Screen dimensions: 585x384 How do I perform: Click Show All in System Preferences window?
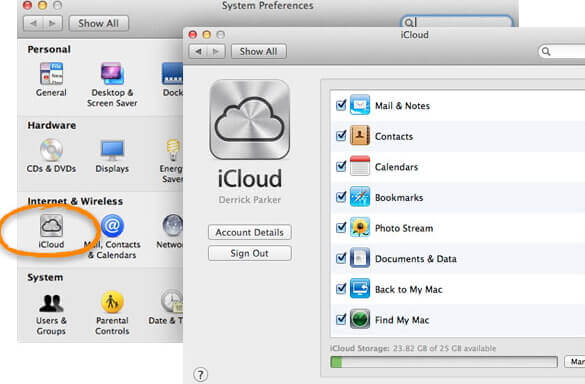tap(98, 23)
